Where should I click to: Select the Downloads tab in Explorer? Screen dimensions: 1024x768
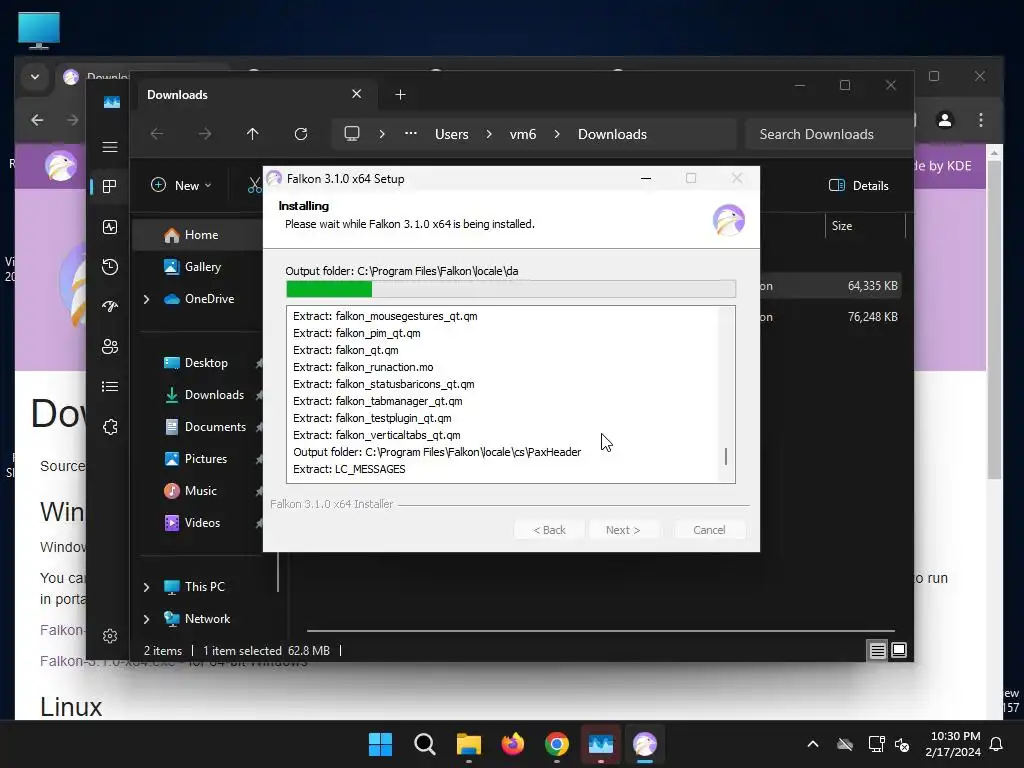point(255,95)
